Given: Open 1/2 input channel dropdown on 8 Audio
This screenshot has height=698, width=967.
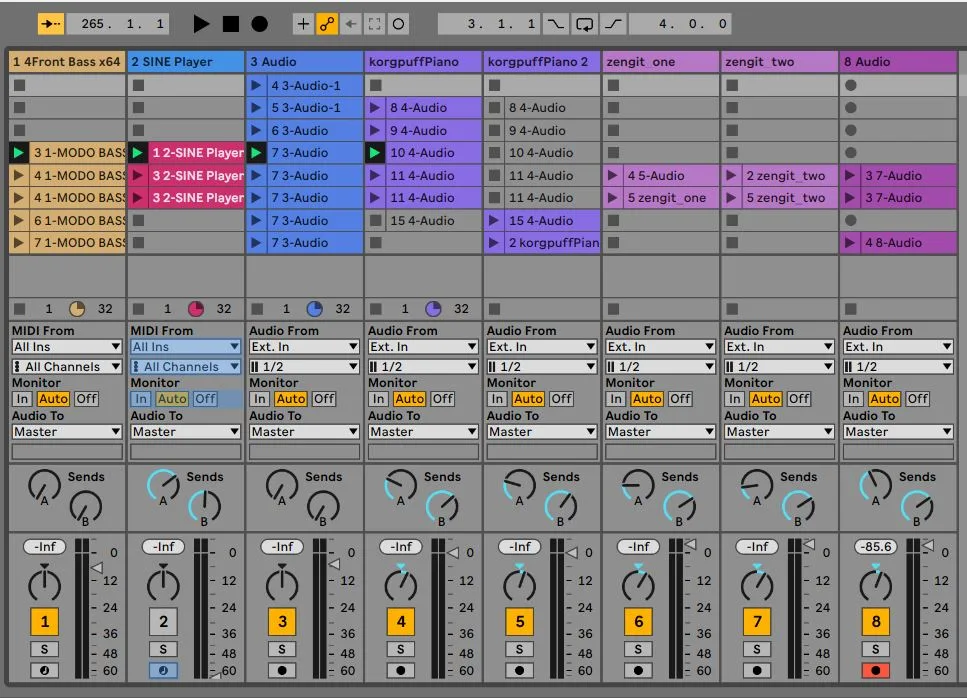Looking at the screenshot, I should click(898, 367).
